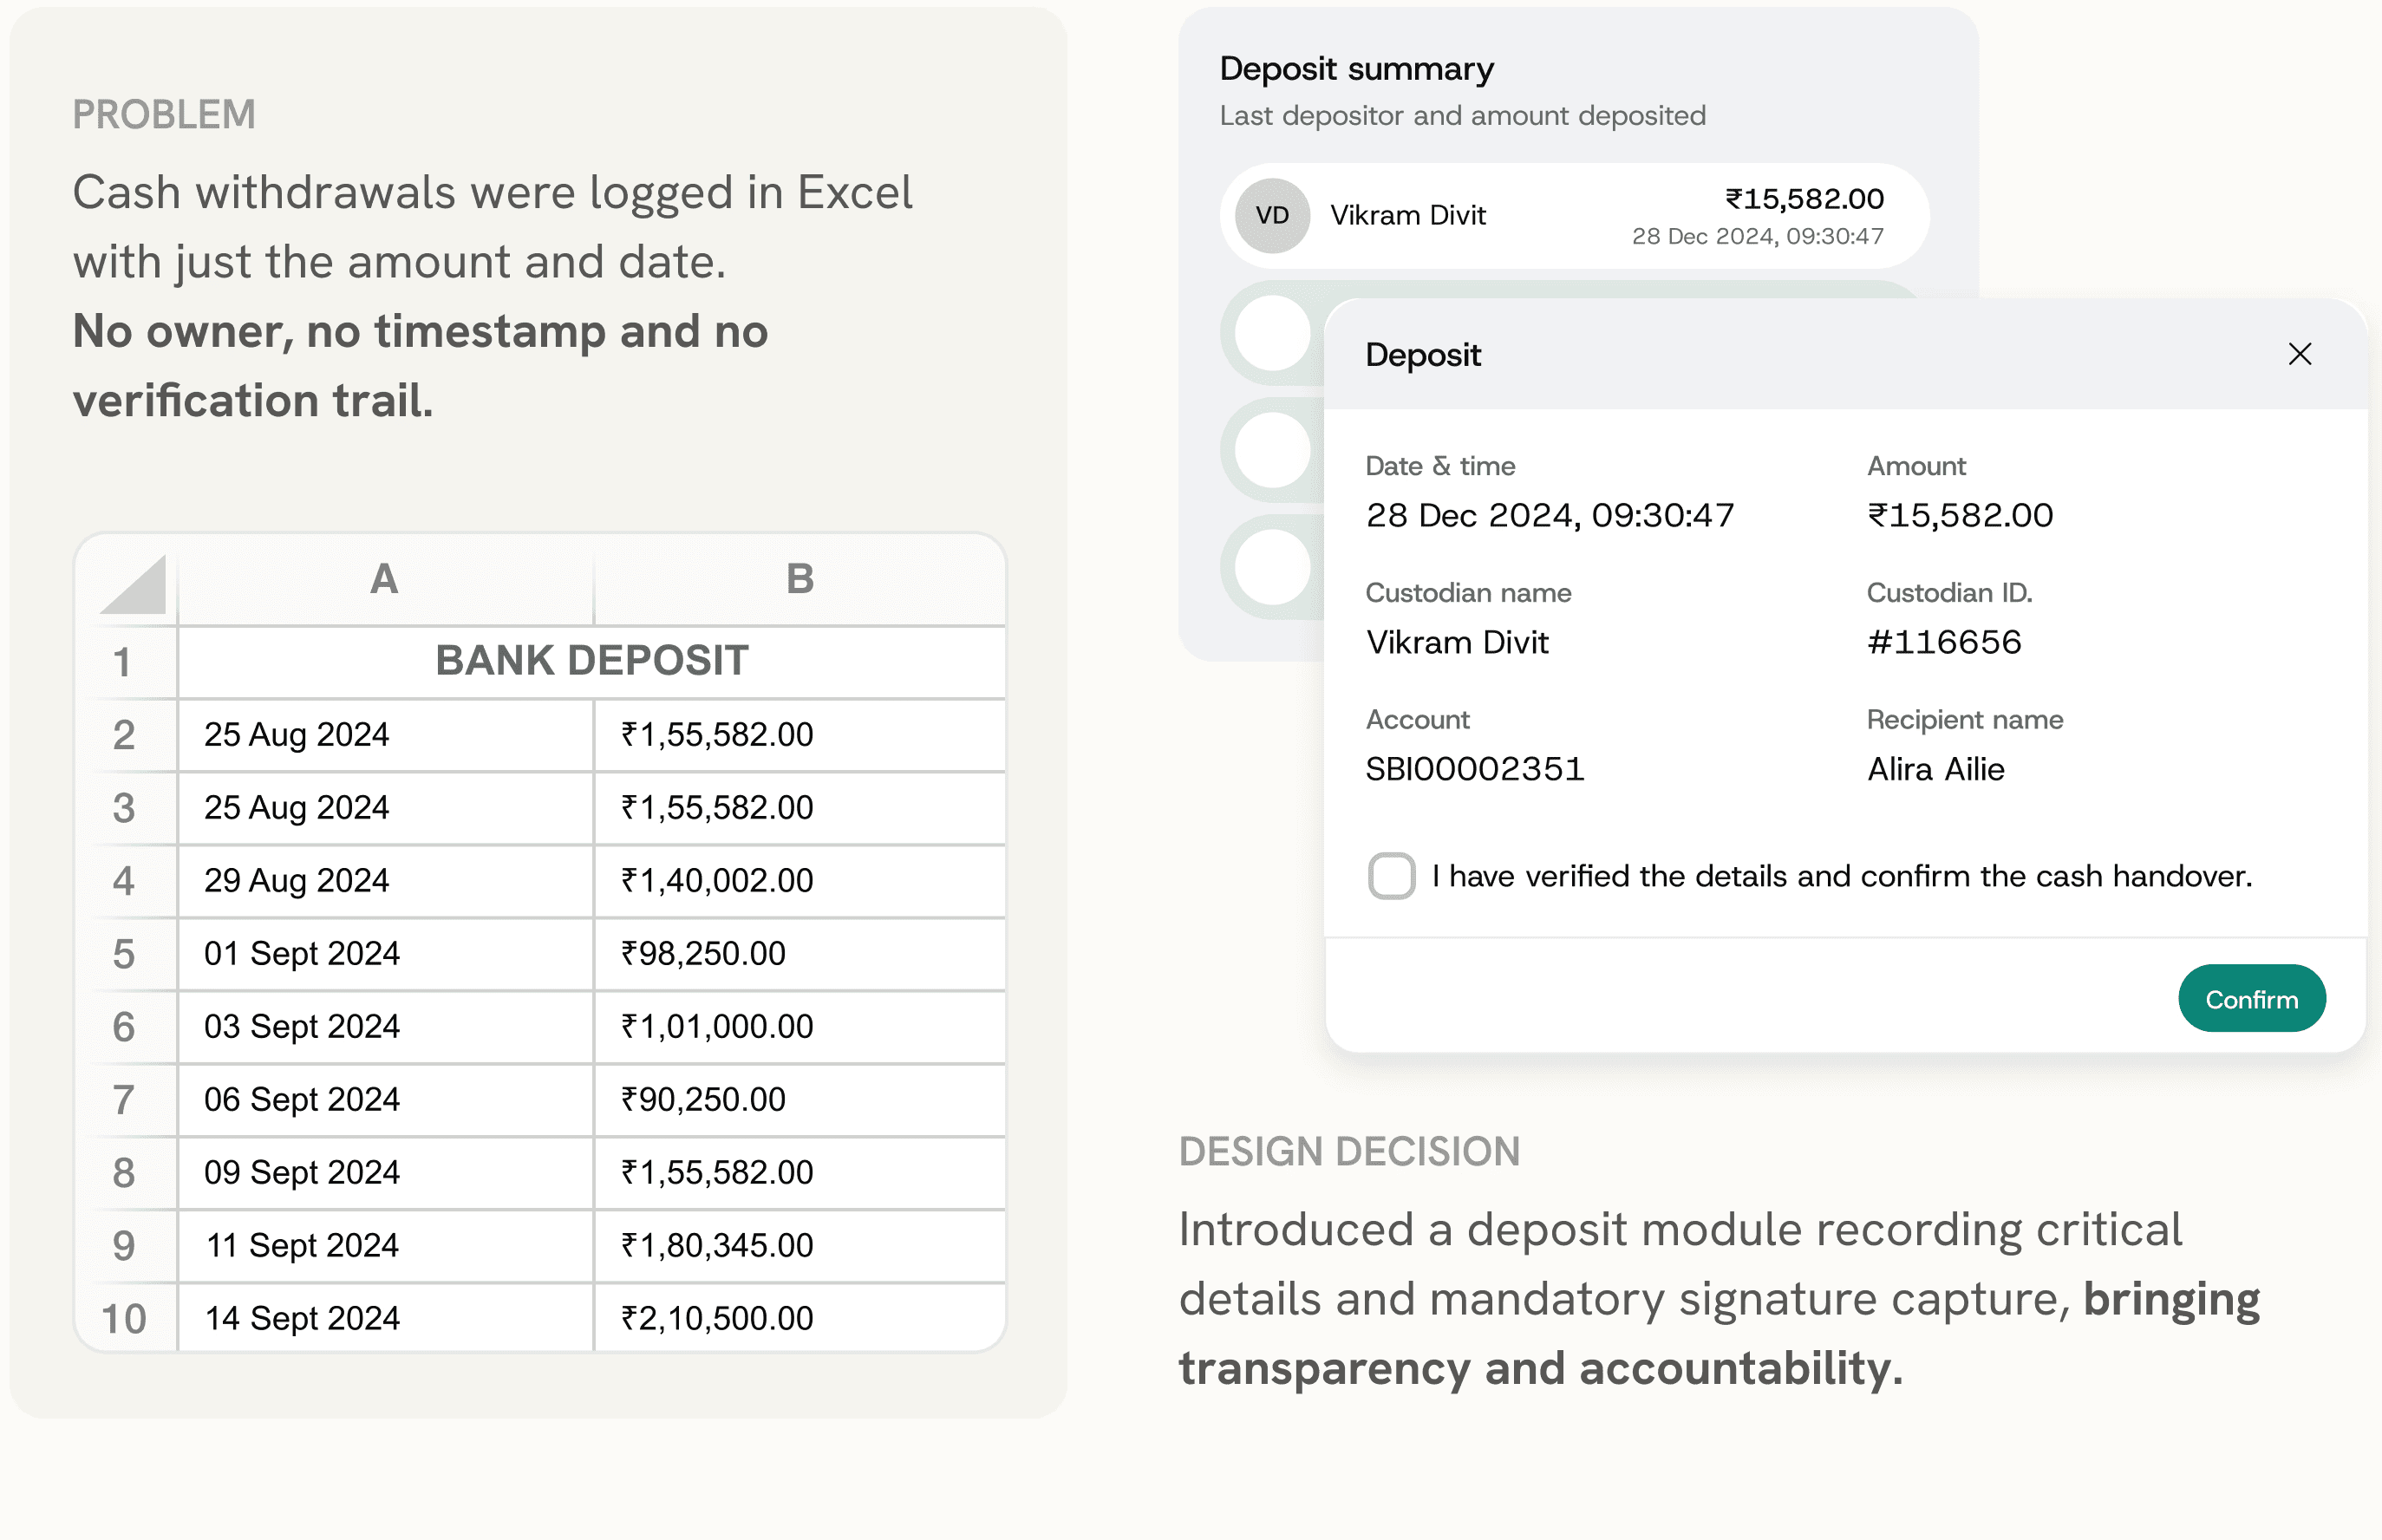Select row 10 header in spreadsheet
The width and height of the screenshot is (2382, 1540).
pos(124,1318)
